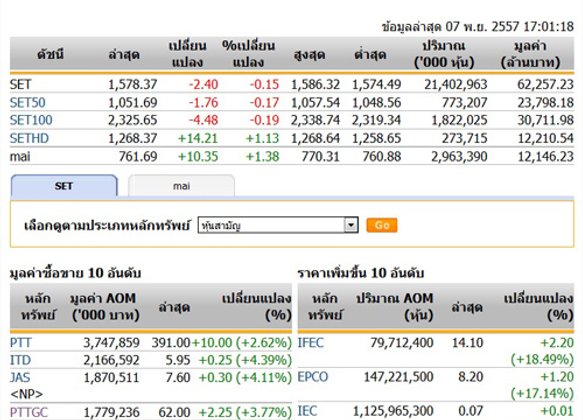
Task: Click the orange Go button
Action: (382, 225)
